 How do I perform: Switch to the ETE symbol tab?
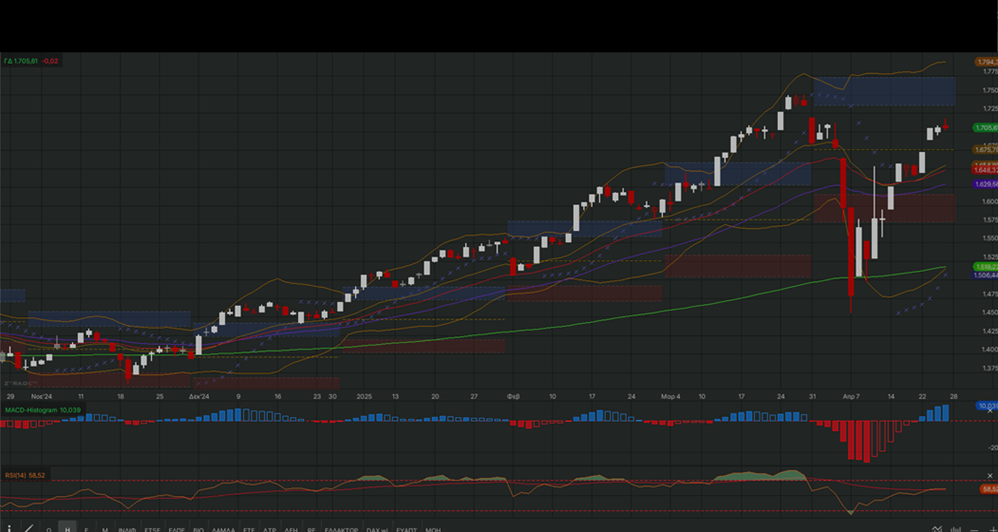(249, 529)
